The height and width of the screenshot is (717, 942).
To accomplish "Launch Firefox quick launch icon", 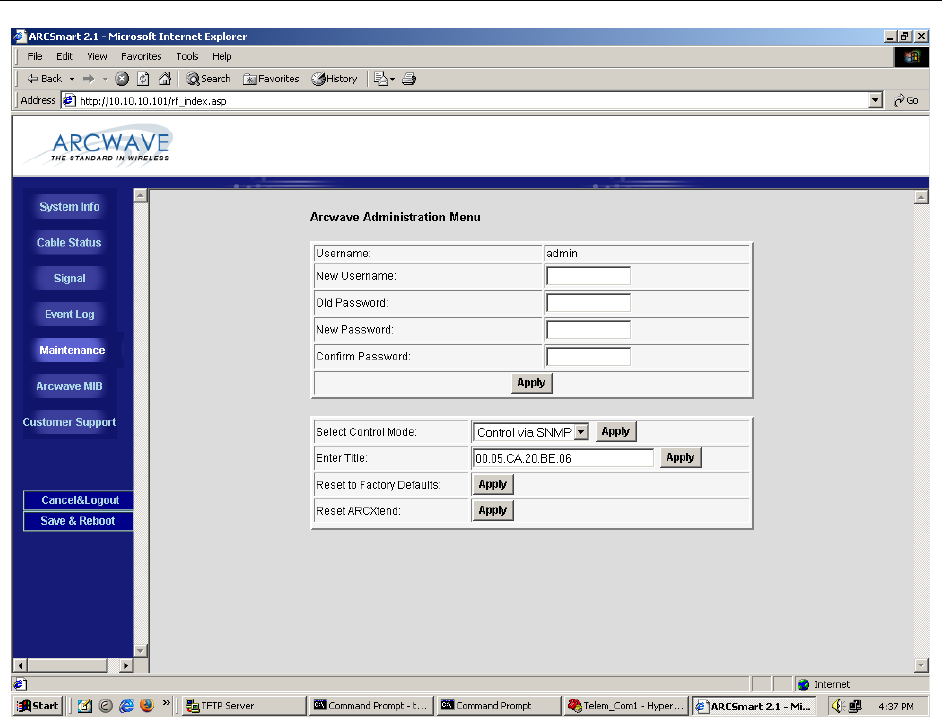I will (x=147, y=706).
